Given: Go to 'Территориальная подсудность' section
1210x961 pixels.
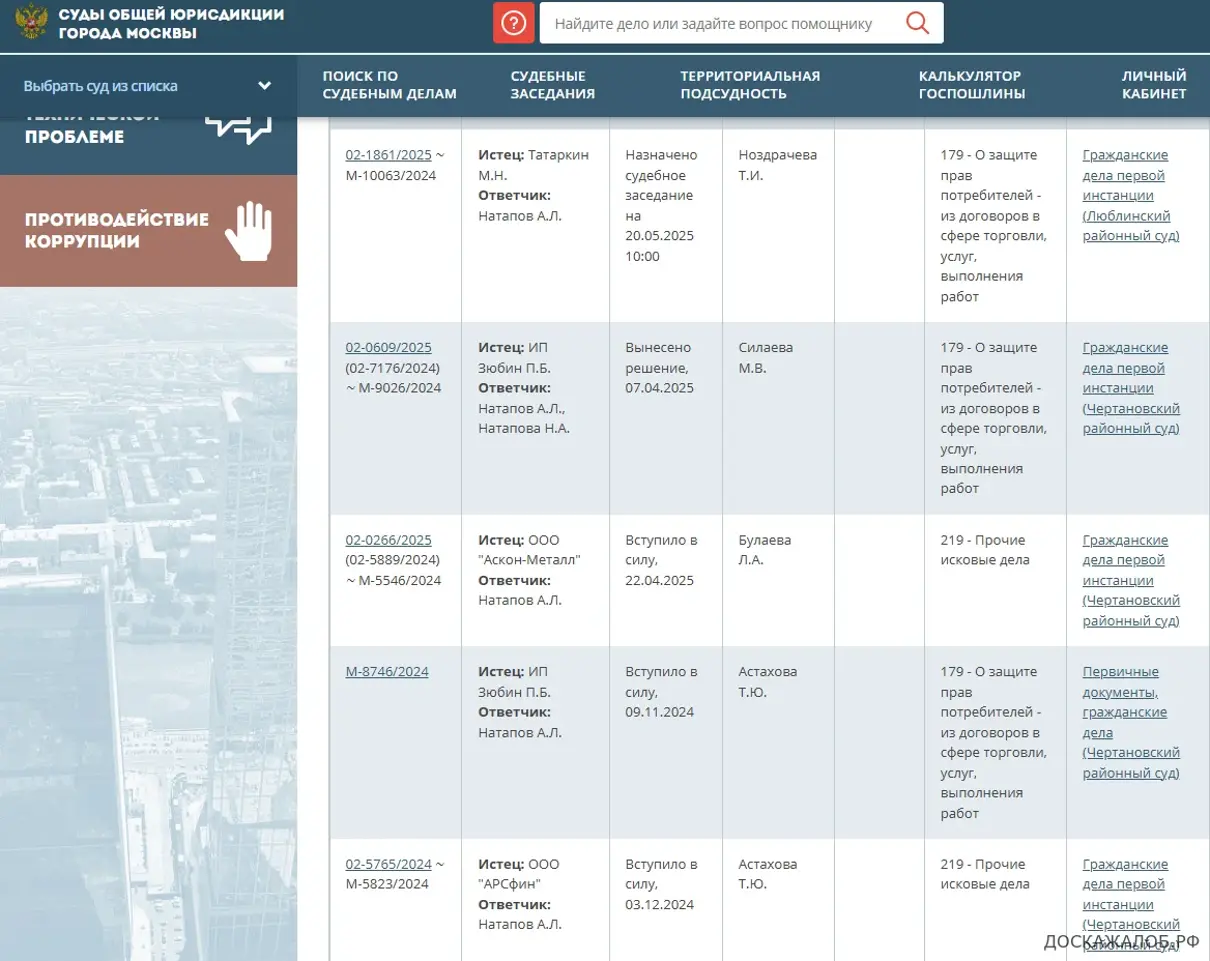Looking at the screenshot, I should coord(749,85).
